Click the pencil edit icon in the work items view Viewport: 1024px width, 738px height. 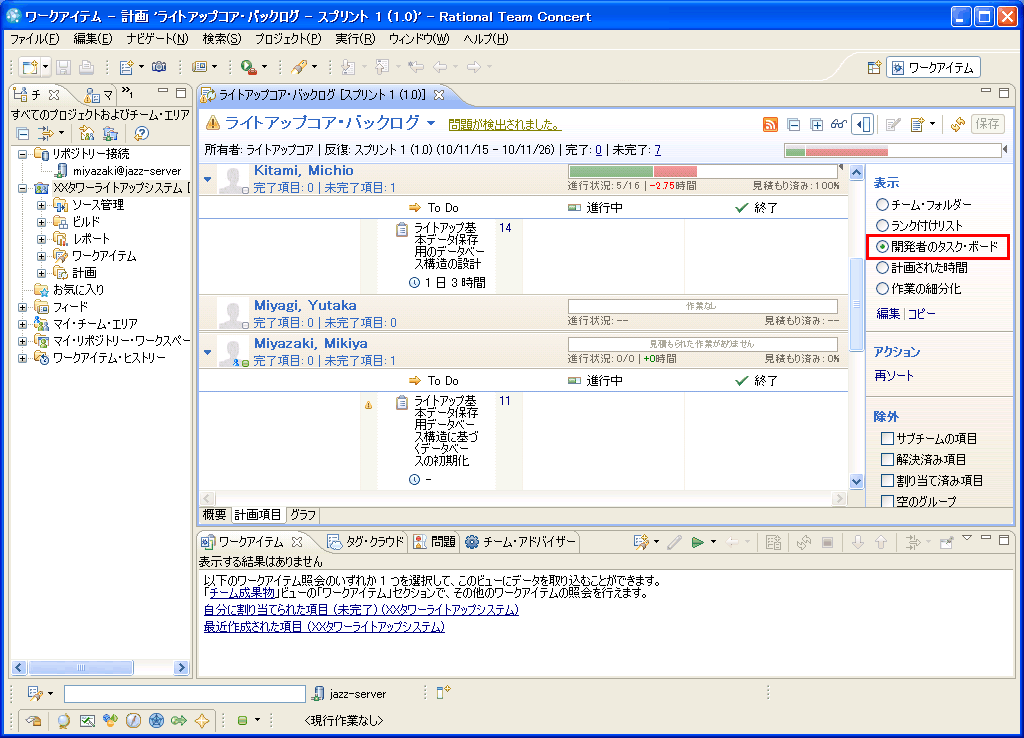(x=675, y=542)
